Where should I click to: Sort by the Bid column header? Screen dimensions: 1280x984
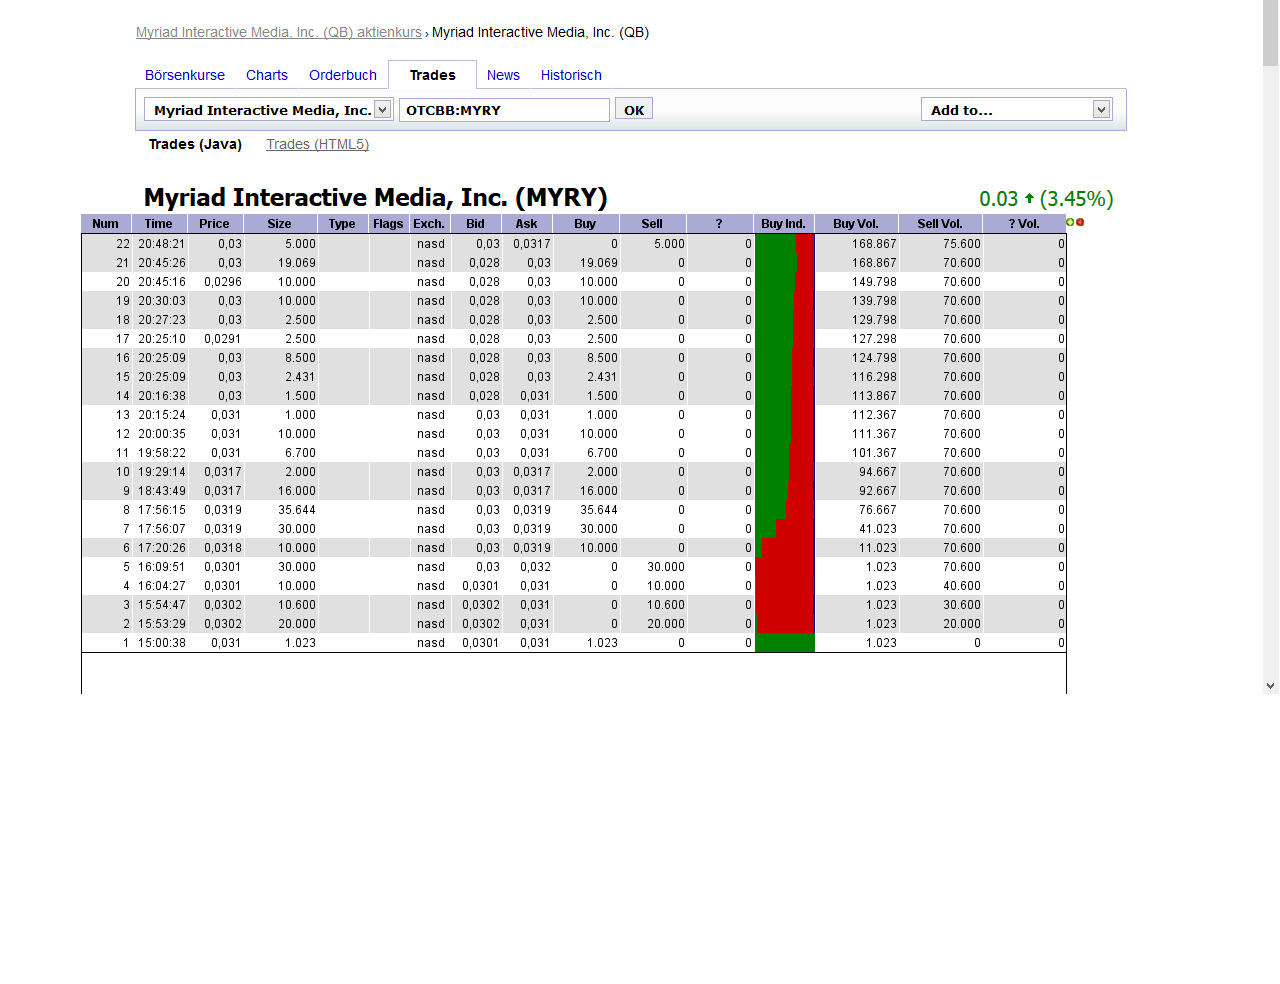pos(476,224)
